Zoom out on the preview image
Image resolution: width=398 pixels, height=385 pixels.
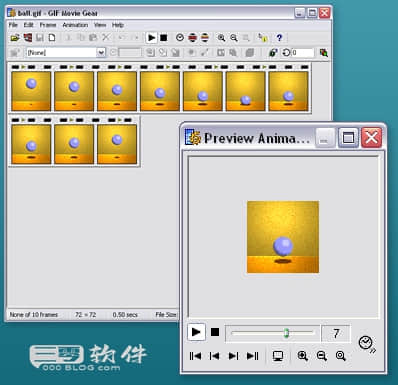tap(322, 356)
